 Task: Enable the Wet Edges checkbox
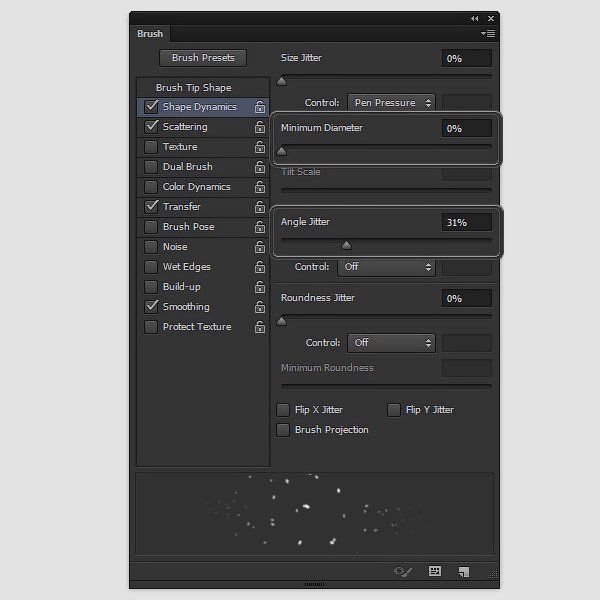pos(151,267)
